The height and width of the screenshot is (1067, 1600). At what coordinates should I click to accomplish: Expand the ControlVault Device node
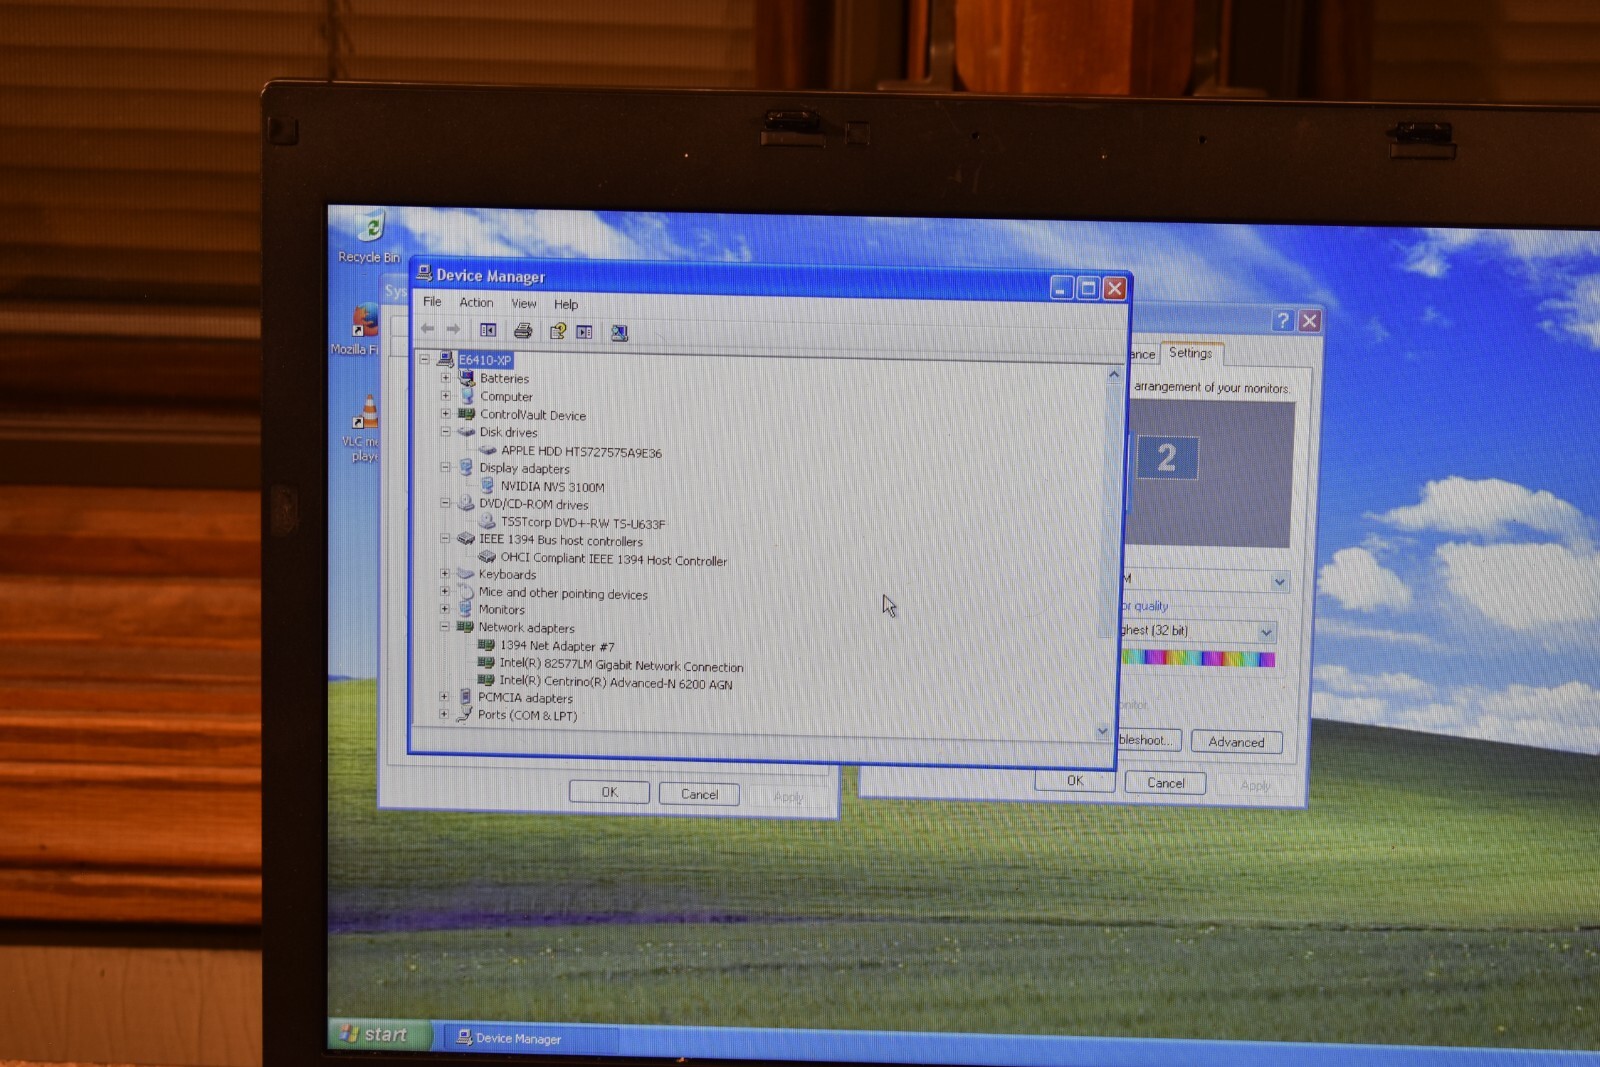(446, 413)
